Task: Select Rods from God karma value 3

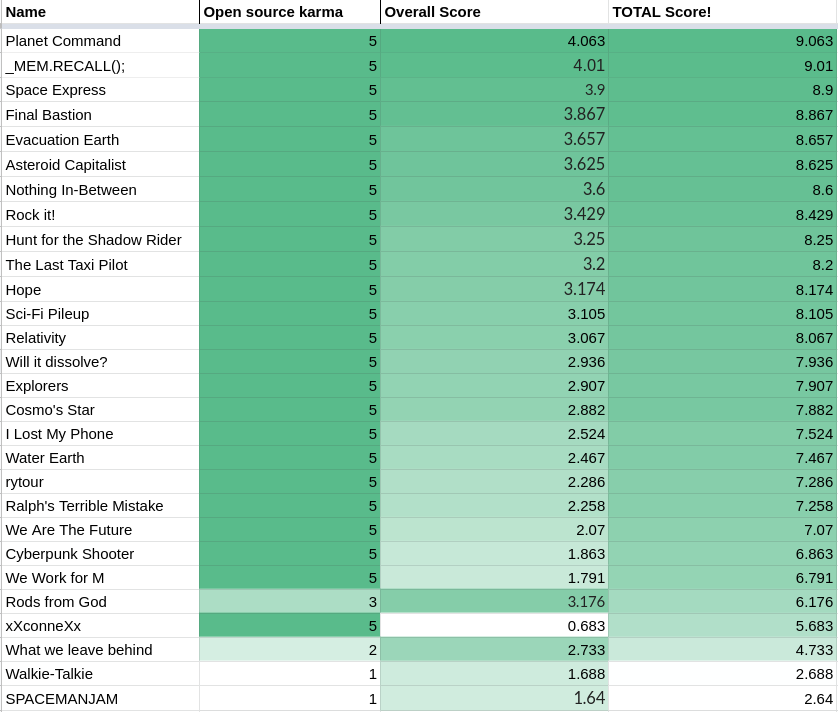Action: (x=290, y=602)
